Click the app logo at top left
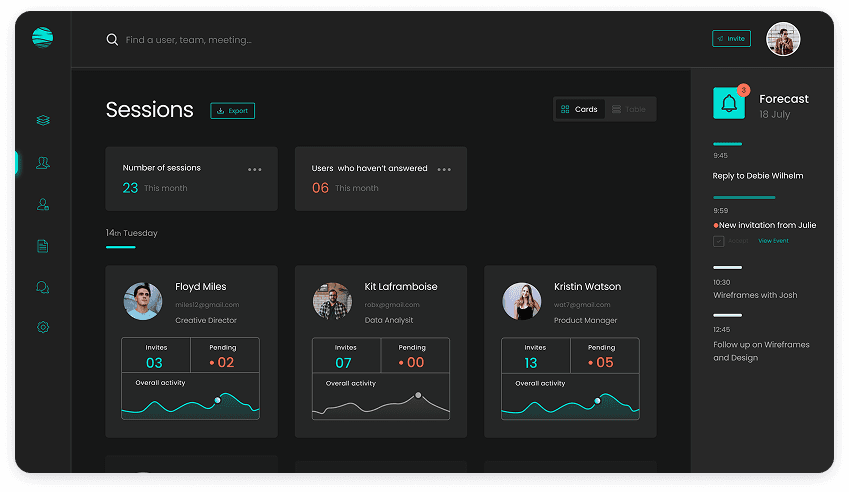The width and height of the screenshot is (849, 492). tap(42, 38)
